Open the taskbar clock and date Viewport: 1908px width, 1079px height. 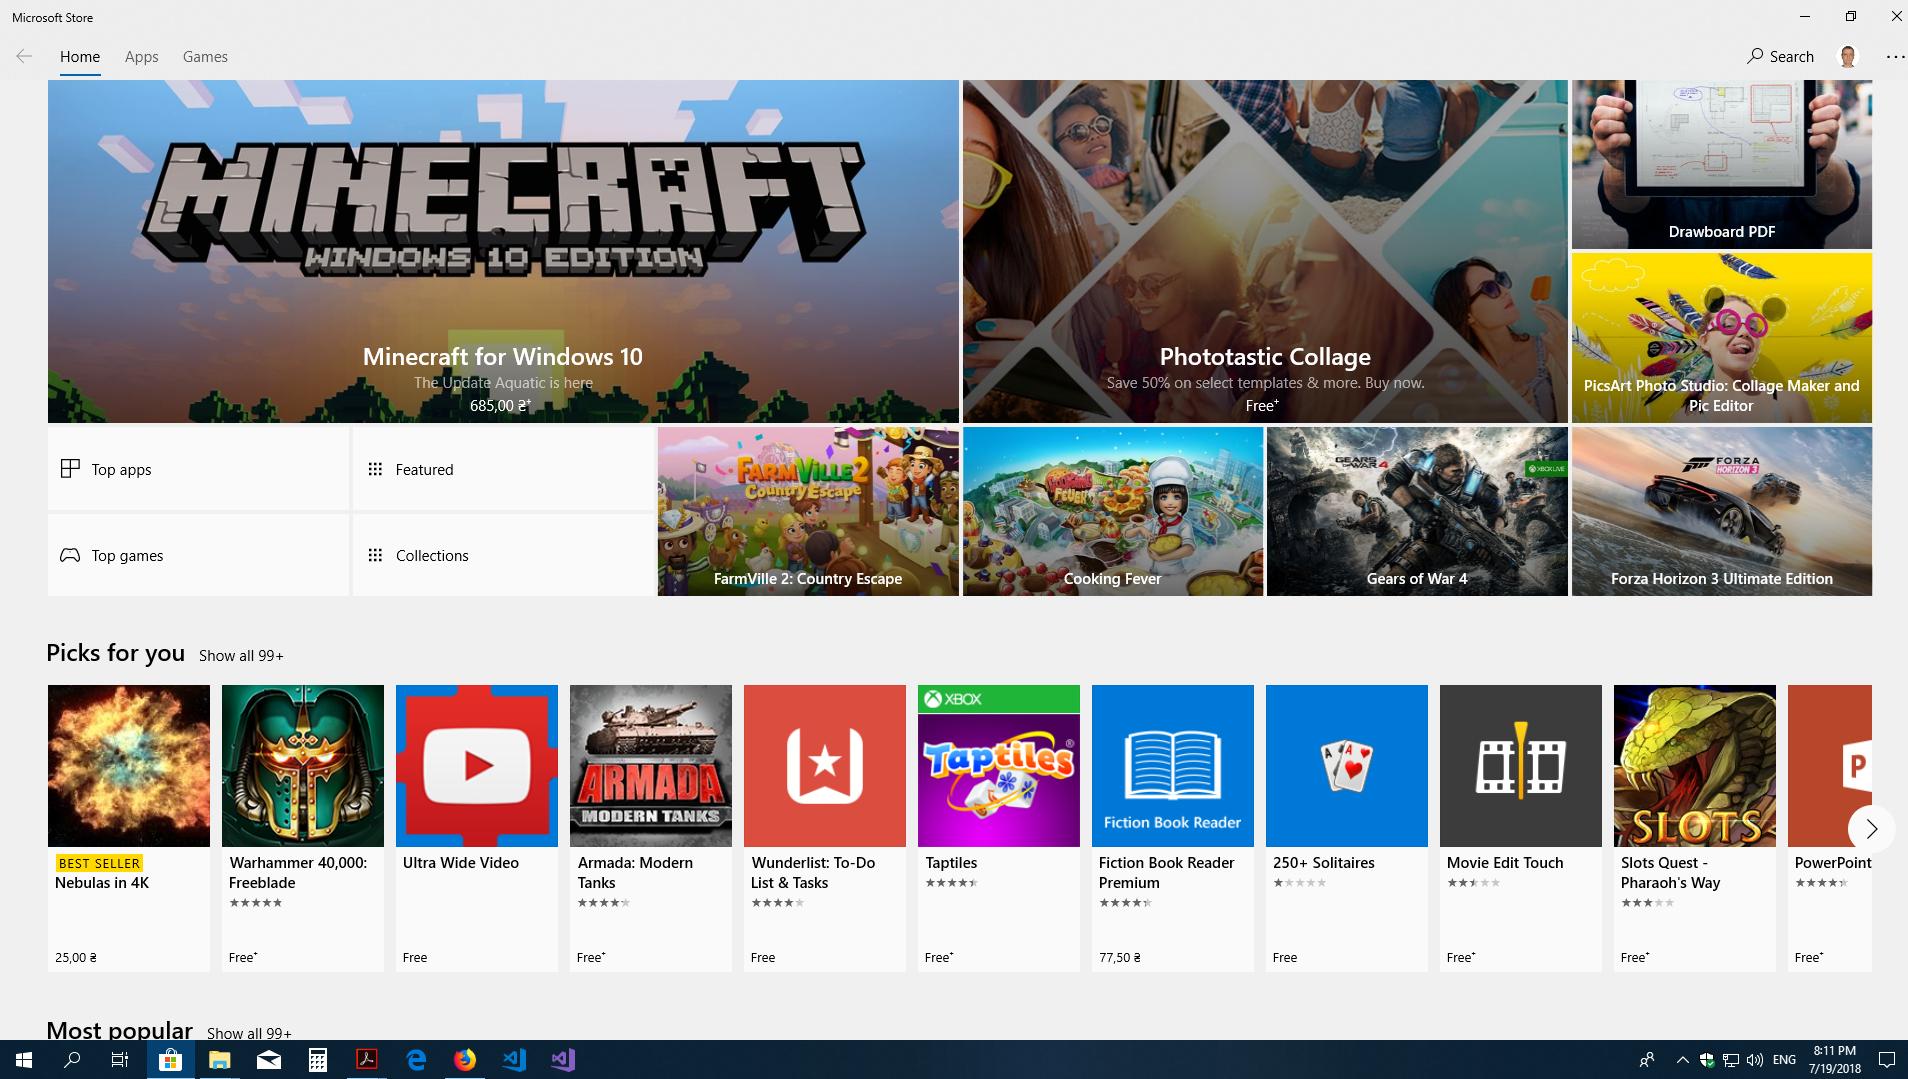(x=1834, y=1060)
